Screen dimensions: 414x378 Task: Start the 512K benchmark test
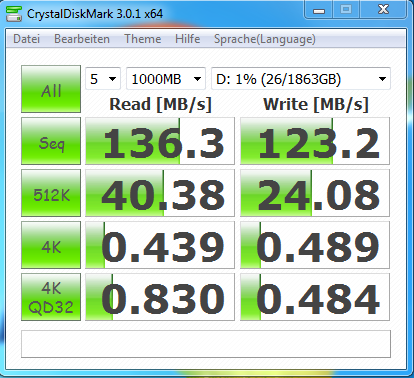[51, 193]
